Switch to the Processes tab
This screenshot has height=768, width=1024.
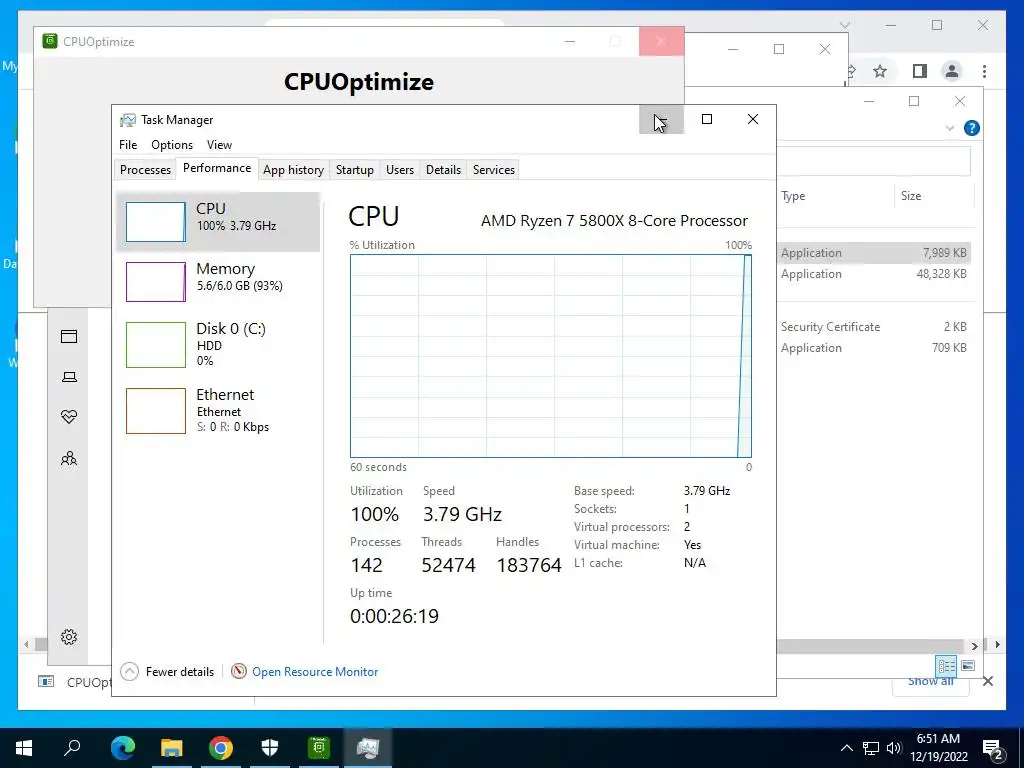[145, 170]
